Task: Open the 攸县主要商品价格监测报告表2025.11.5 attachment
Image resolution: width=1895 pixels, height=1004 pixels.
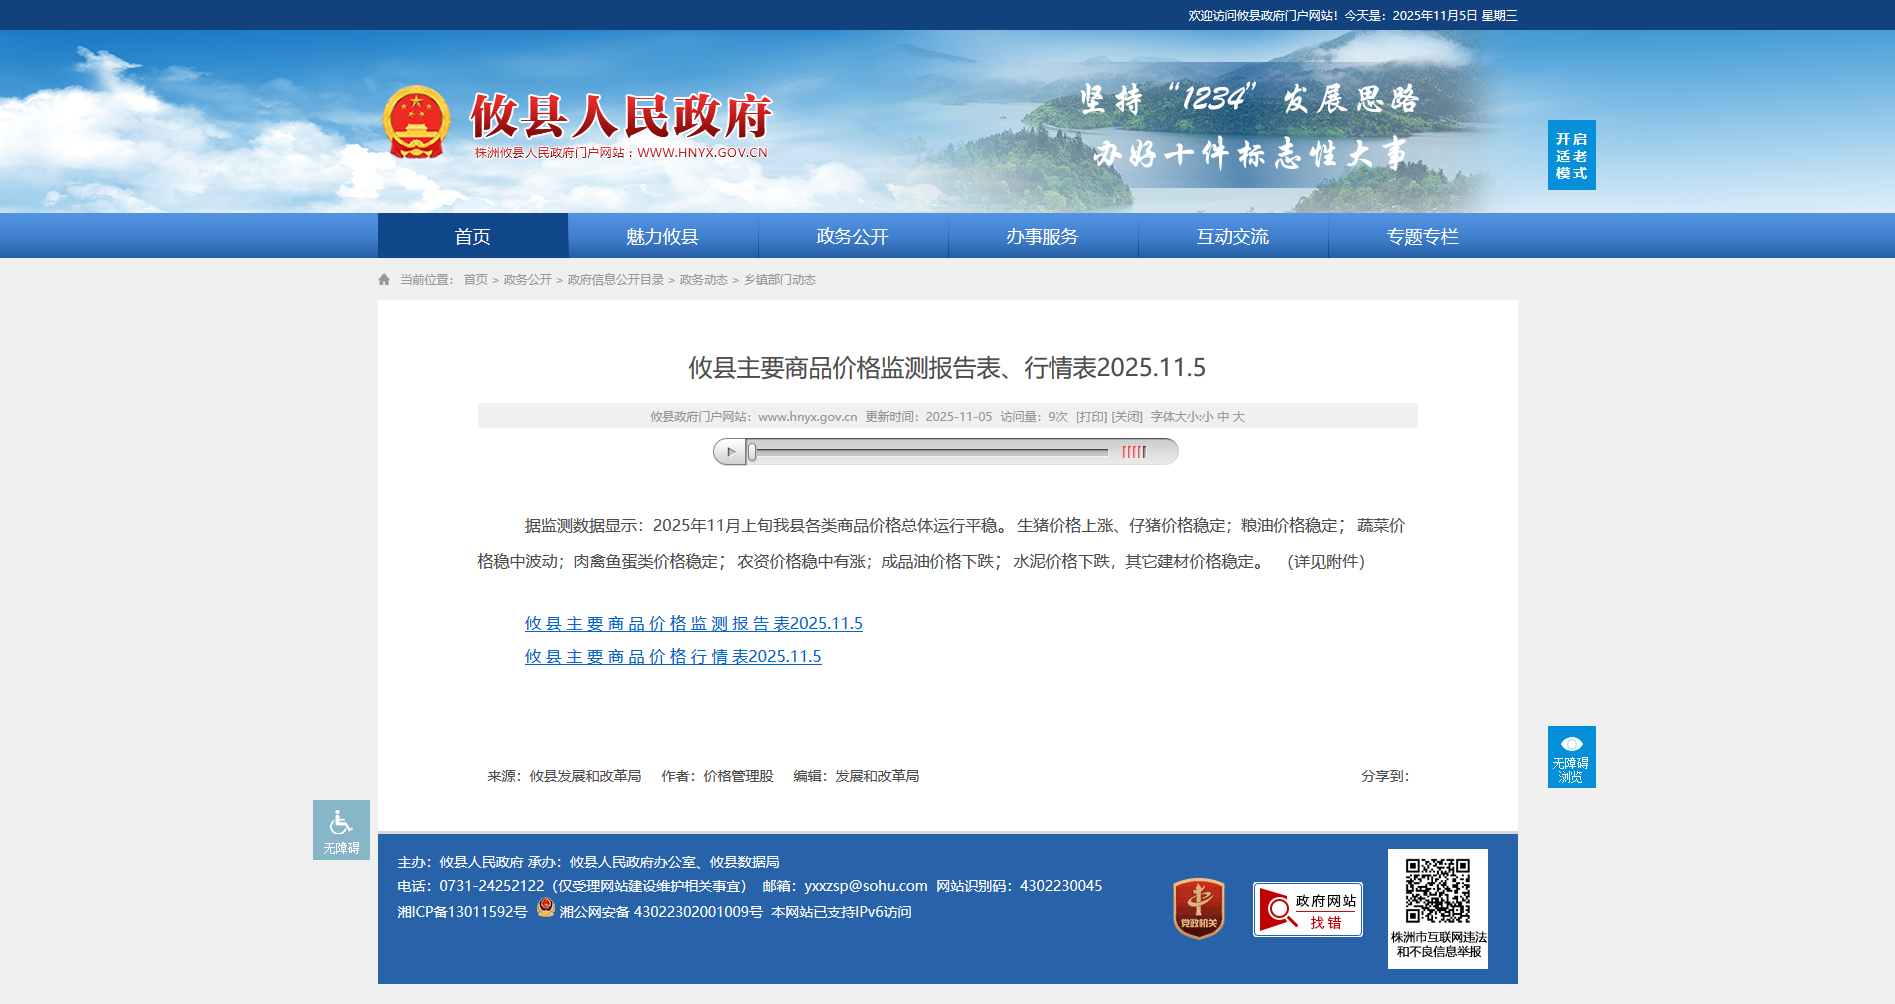Action: tap(693, 623)
